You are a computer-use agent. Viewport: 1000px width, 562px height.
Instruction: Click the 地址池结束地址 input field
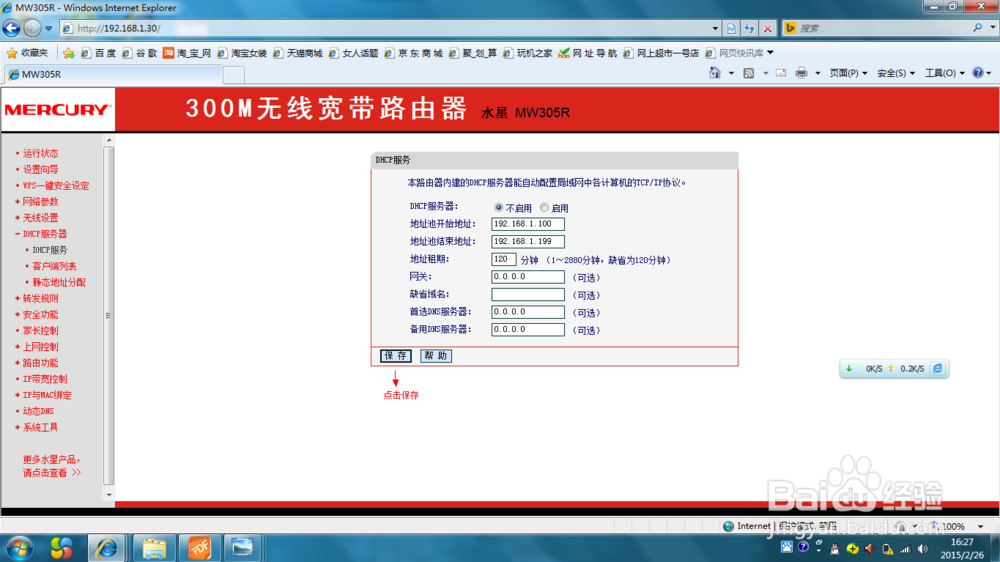(527, 241)
